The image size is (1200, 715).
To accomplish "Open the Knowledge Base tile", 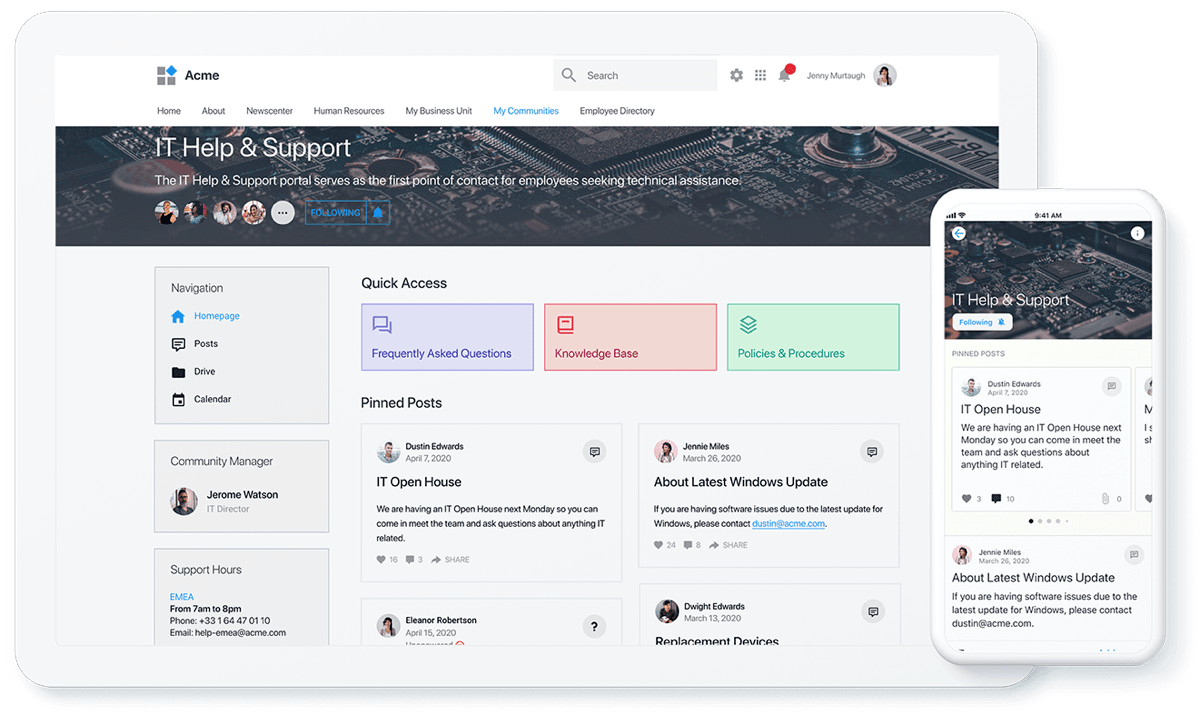I will point(630,337).
